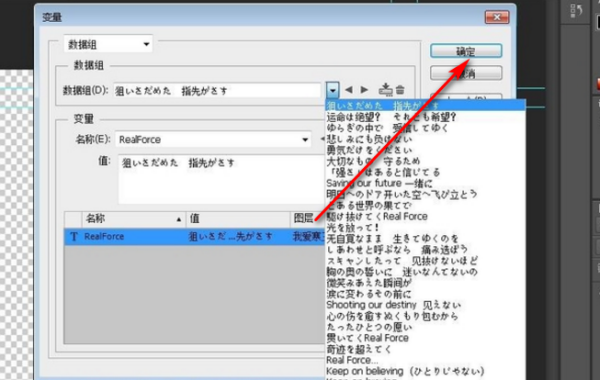Click the history icon in right panel
The image size is (600, 380).
(576, 10)
